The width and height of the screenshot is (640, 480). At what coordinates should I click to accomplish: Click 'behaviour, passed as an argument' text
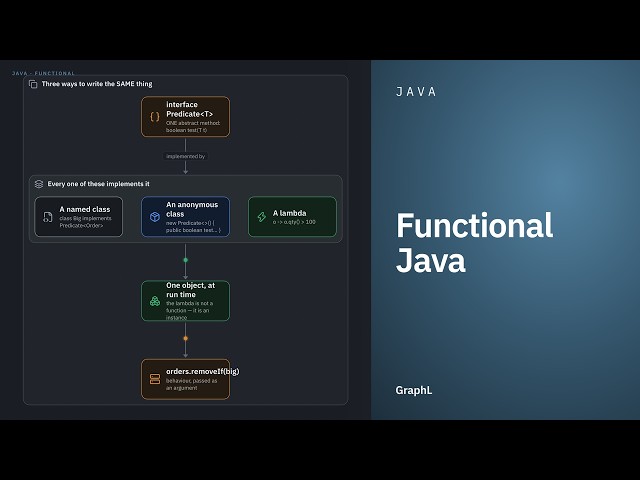[191, 384]
